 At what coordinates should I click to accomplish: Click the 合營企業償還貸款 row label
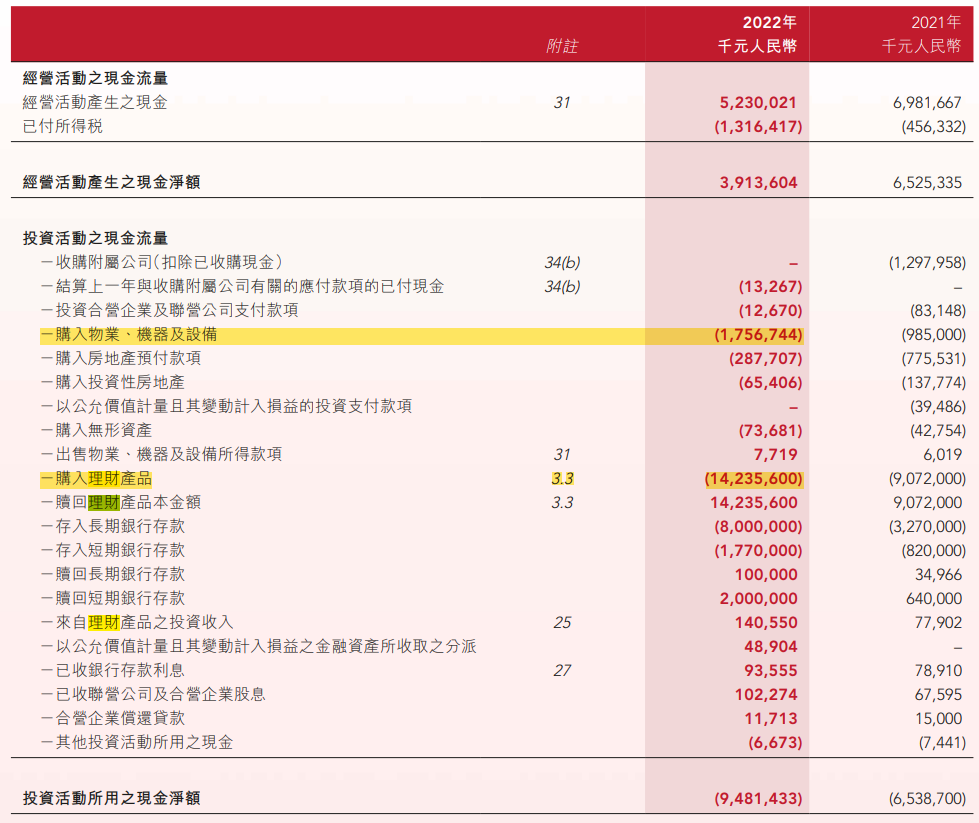(x=113, y=718)
